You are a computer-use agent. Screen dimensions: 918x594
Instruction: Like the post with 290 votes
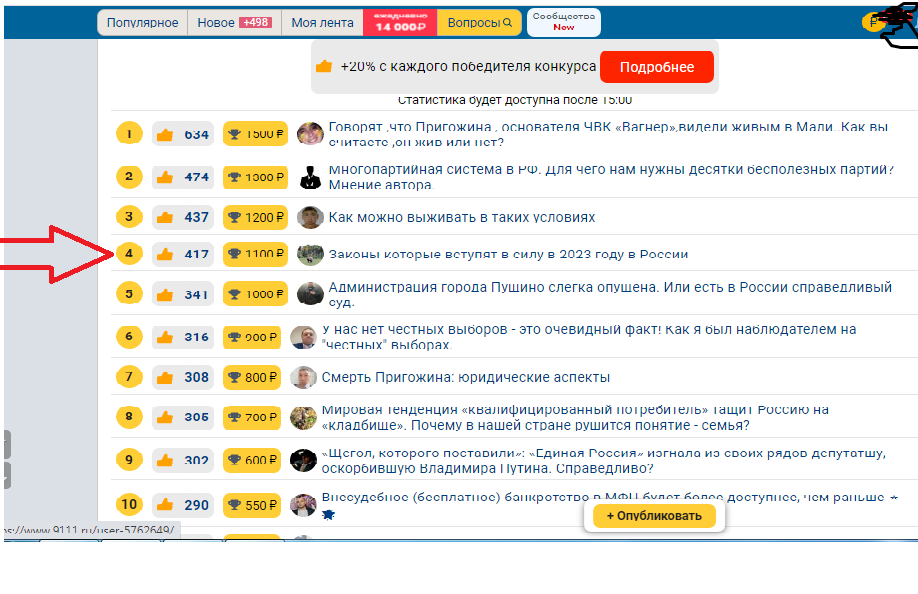pyautogui.click(x=165, y=505)
